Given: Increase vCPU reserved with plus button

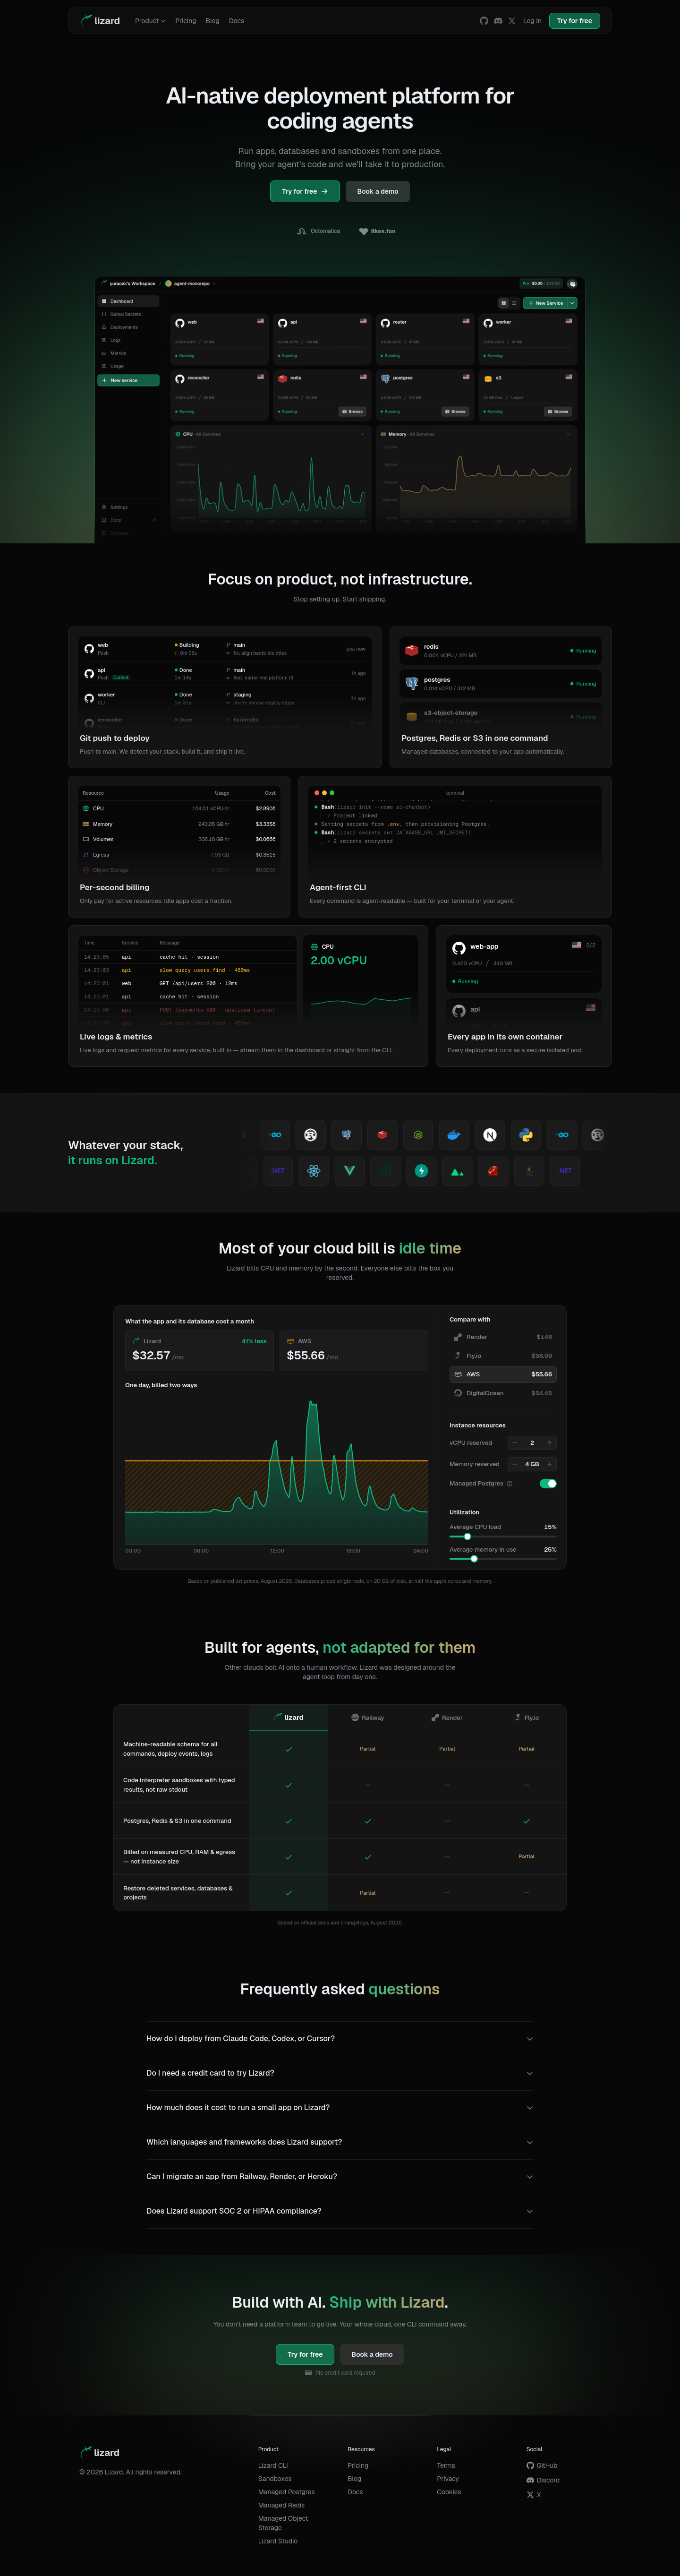Looking at the screenshot, I should click(550, 1443).
